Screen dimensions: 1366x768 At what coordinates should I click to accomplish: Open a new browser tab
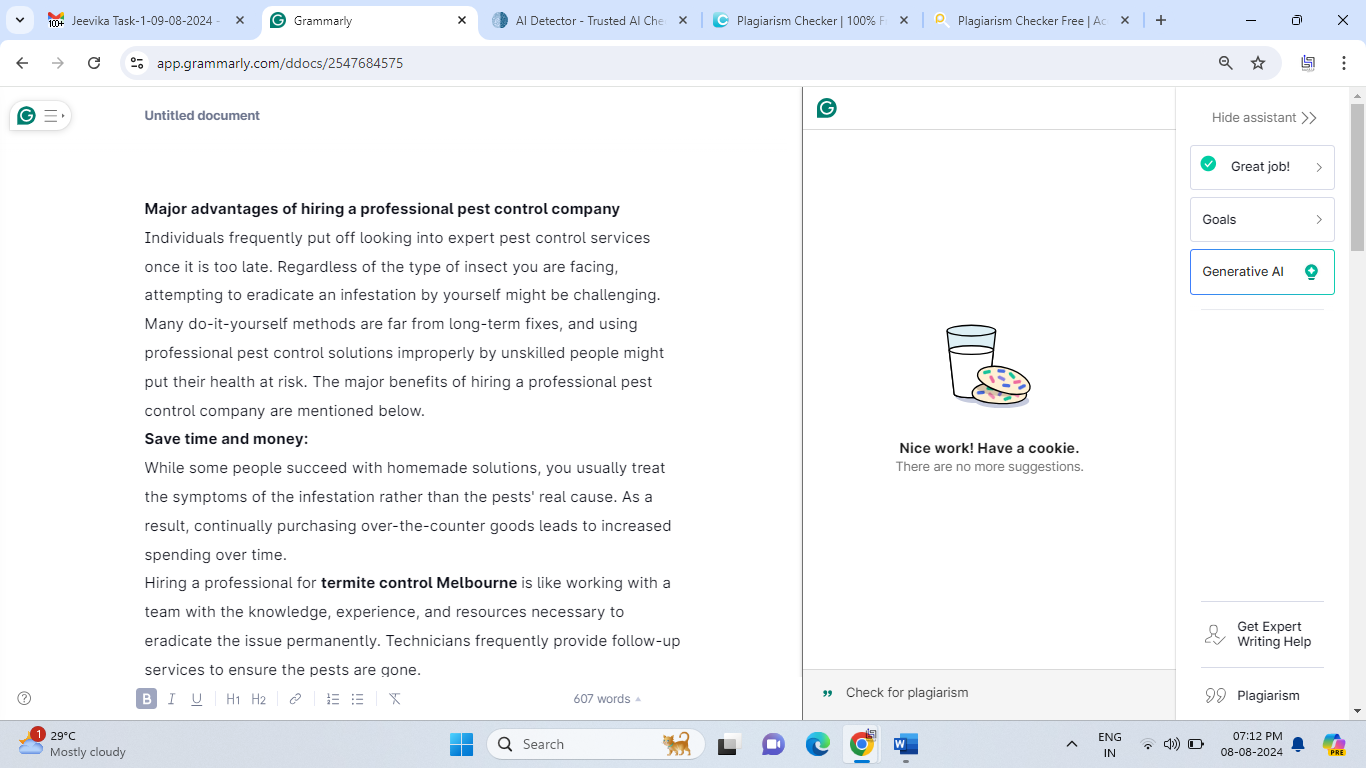1161,20
